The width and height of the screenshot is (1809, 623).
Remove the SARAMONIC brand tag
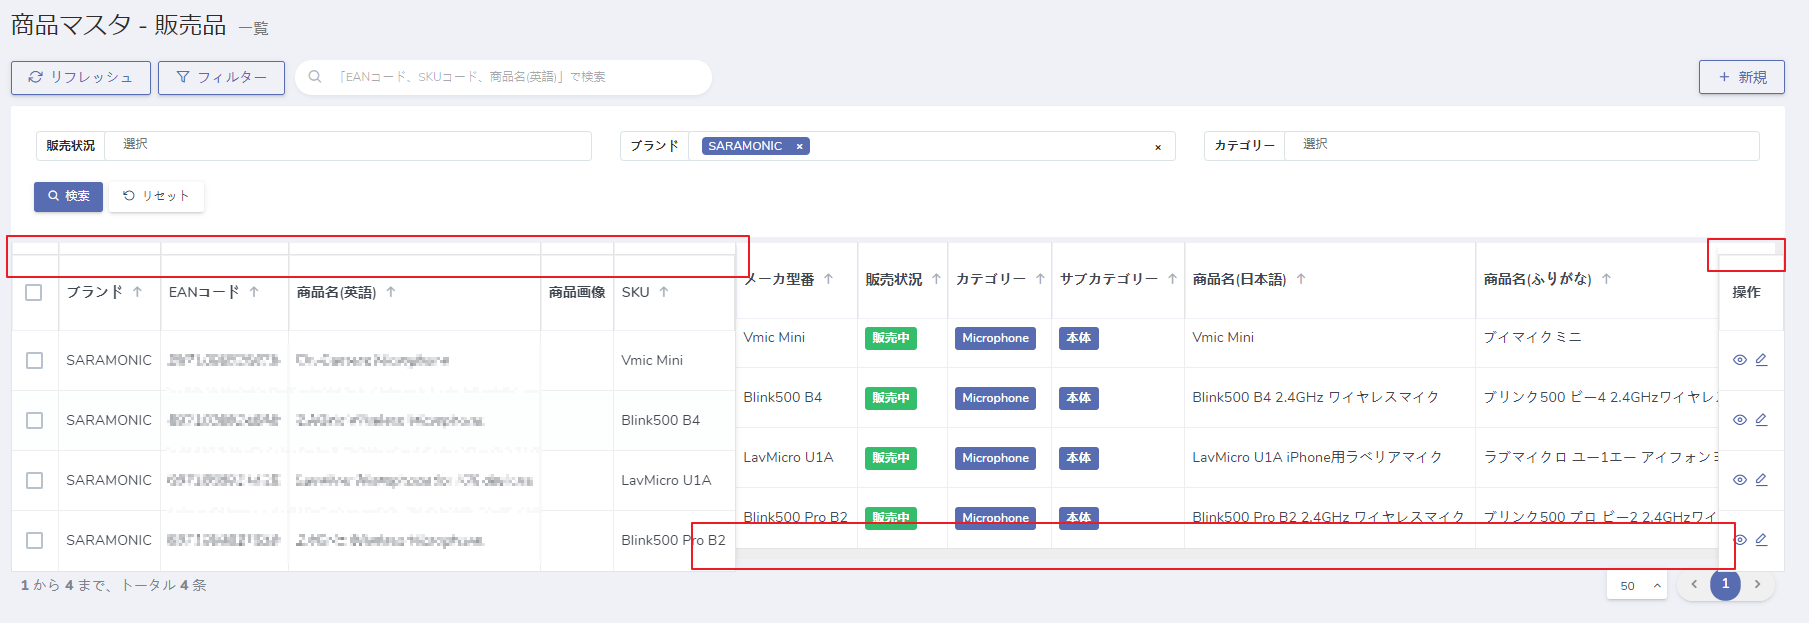click(x=799, y=146)
